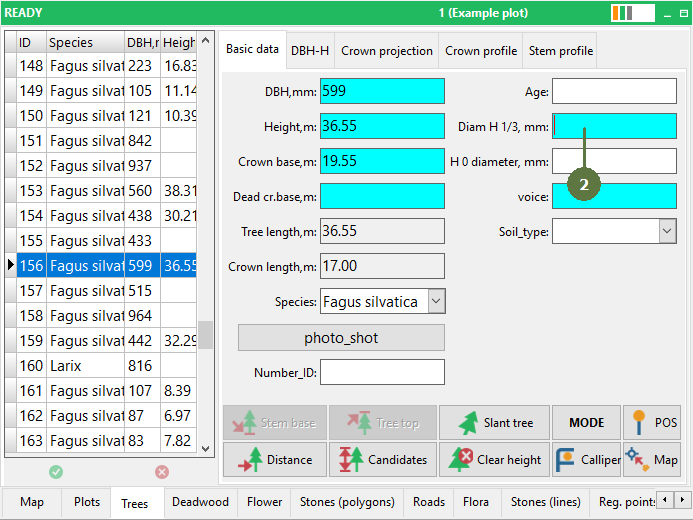Click the row selector of tree 150

point(11,115)
